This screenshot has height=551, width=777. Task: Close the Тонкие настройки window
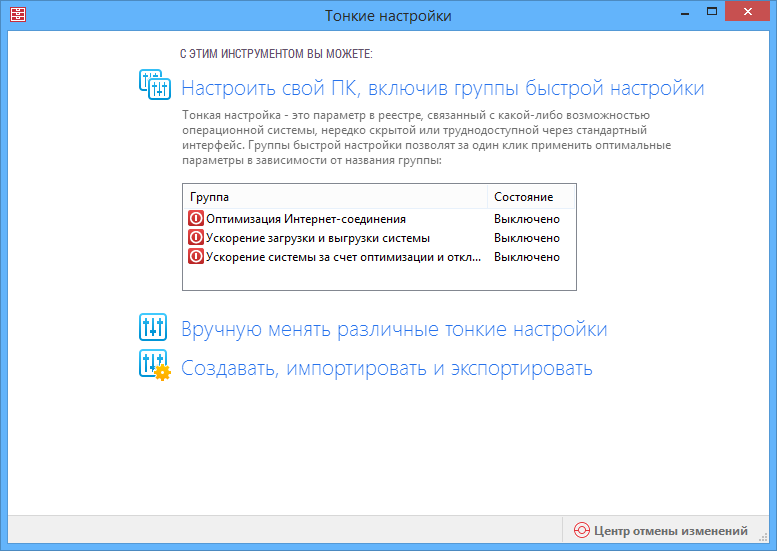click(x=747, y=11)
